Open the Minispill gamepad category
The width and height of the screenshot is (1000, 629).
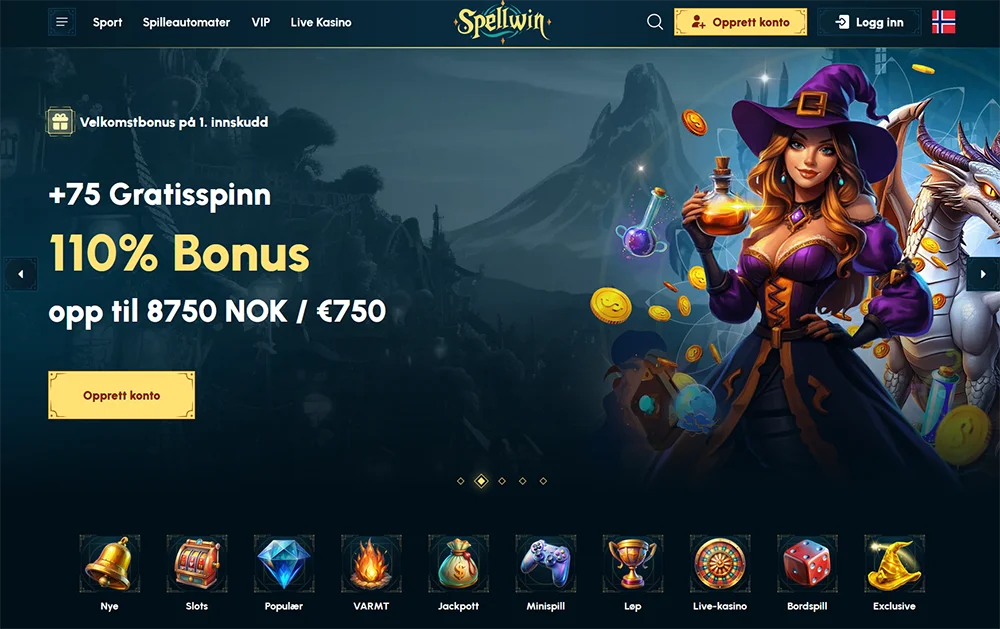(x=546, y=564)
